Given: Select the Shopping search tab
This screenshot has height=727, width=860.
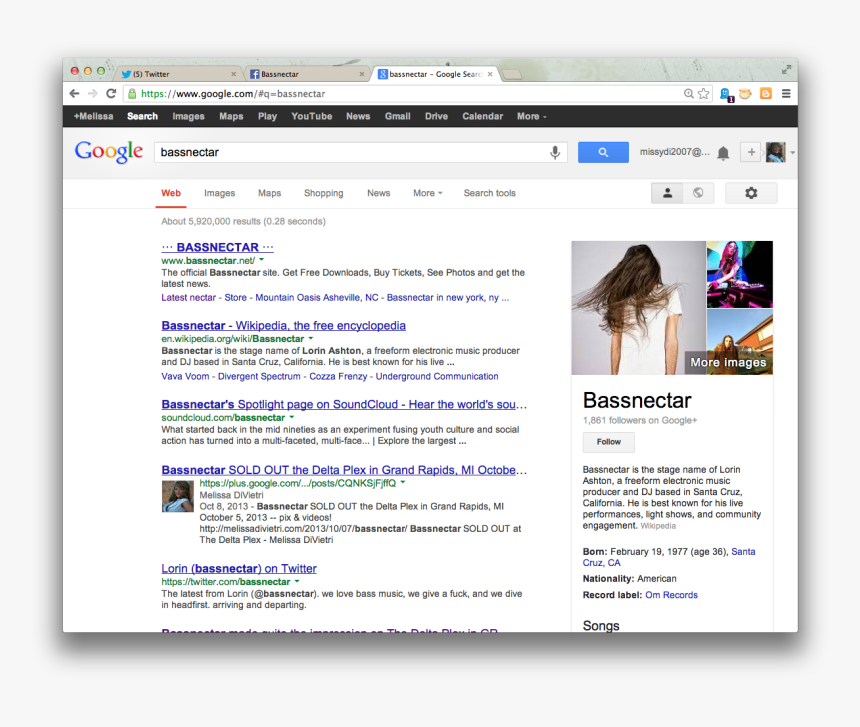Looking at the screenshot, I should (324, 193).
